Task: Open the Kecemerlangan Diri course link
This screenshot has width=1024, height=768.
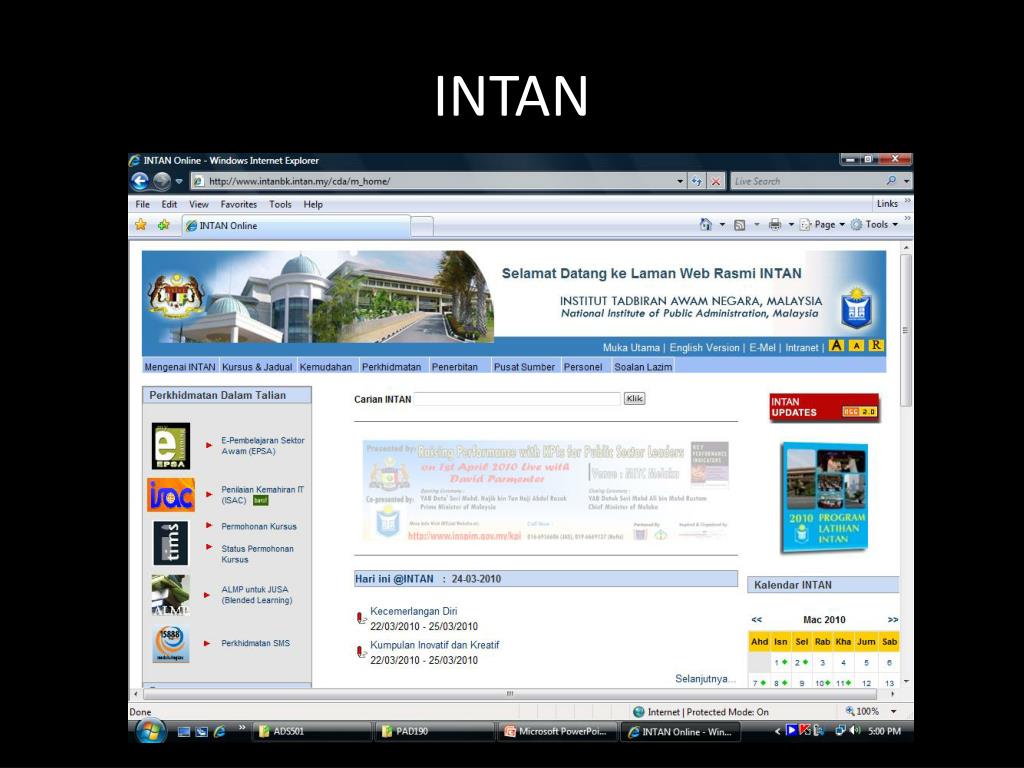Action: tap(413, 611)
